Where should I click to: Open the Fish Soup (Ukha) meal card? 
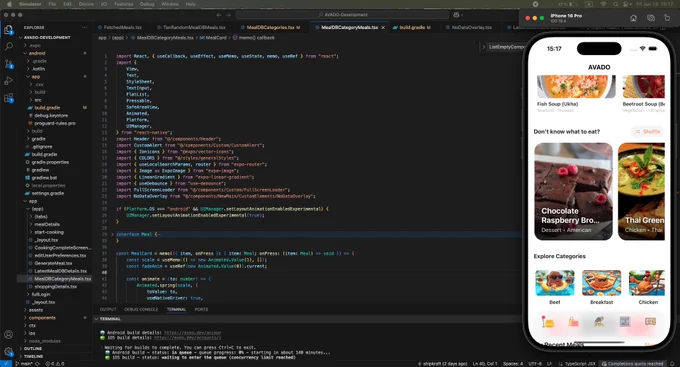click(576, 94)
